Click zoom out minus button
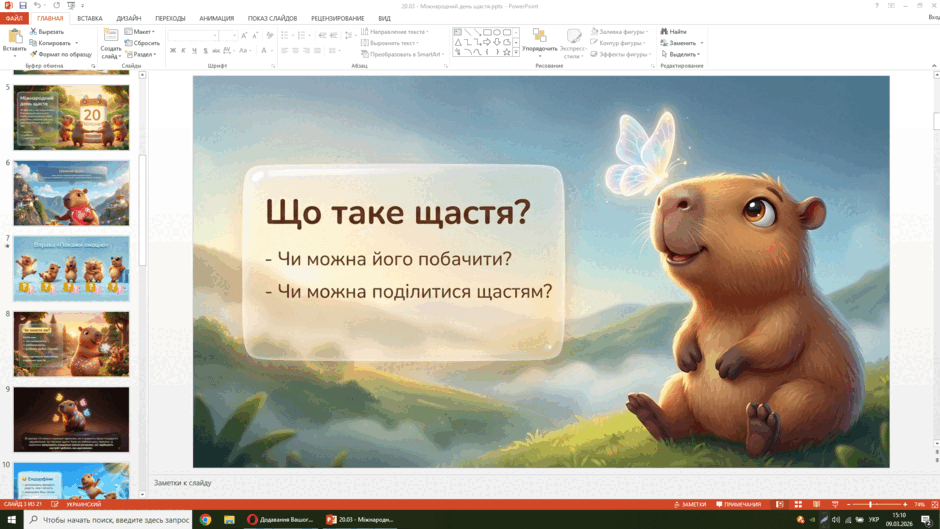This screenshot has width=940, height=529. pyautogui.click(x=848, y=504)
